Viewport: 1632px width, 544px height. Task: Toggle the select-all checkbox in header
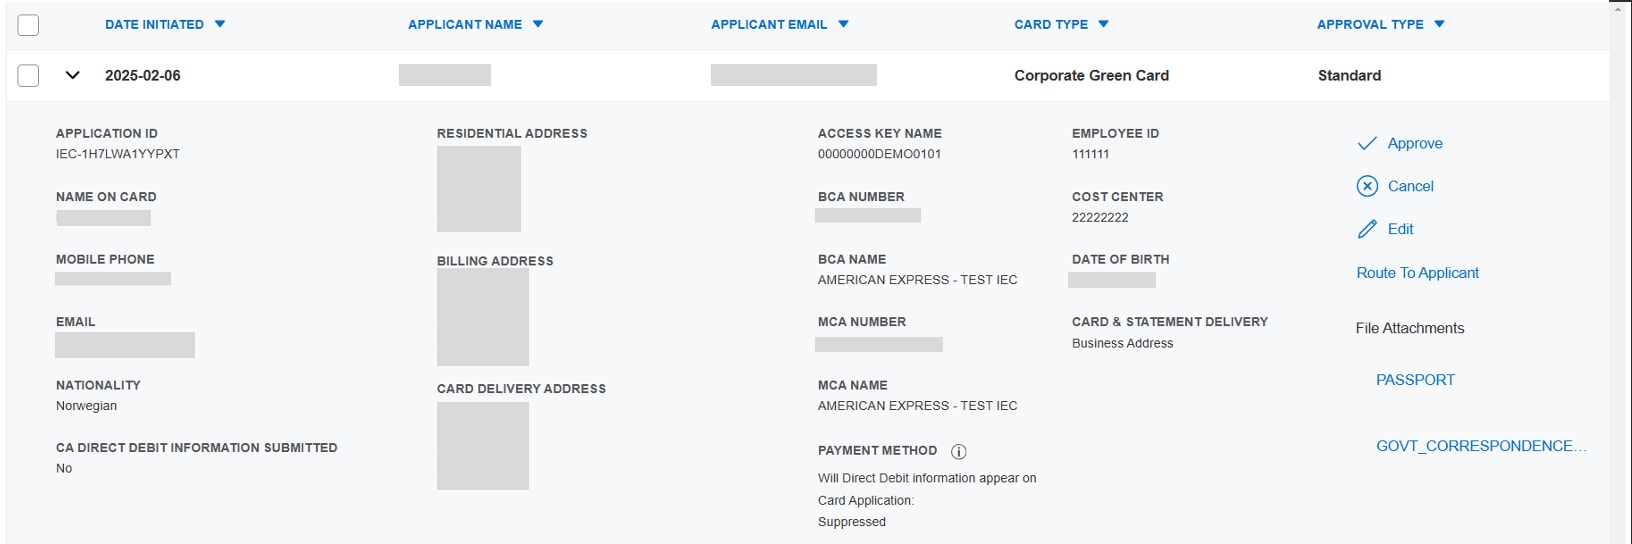point(28,25)
